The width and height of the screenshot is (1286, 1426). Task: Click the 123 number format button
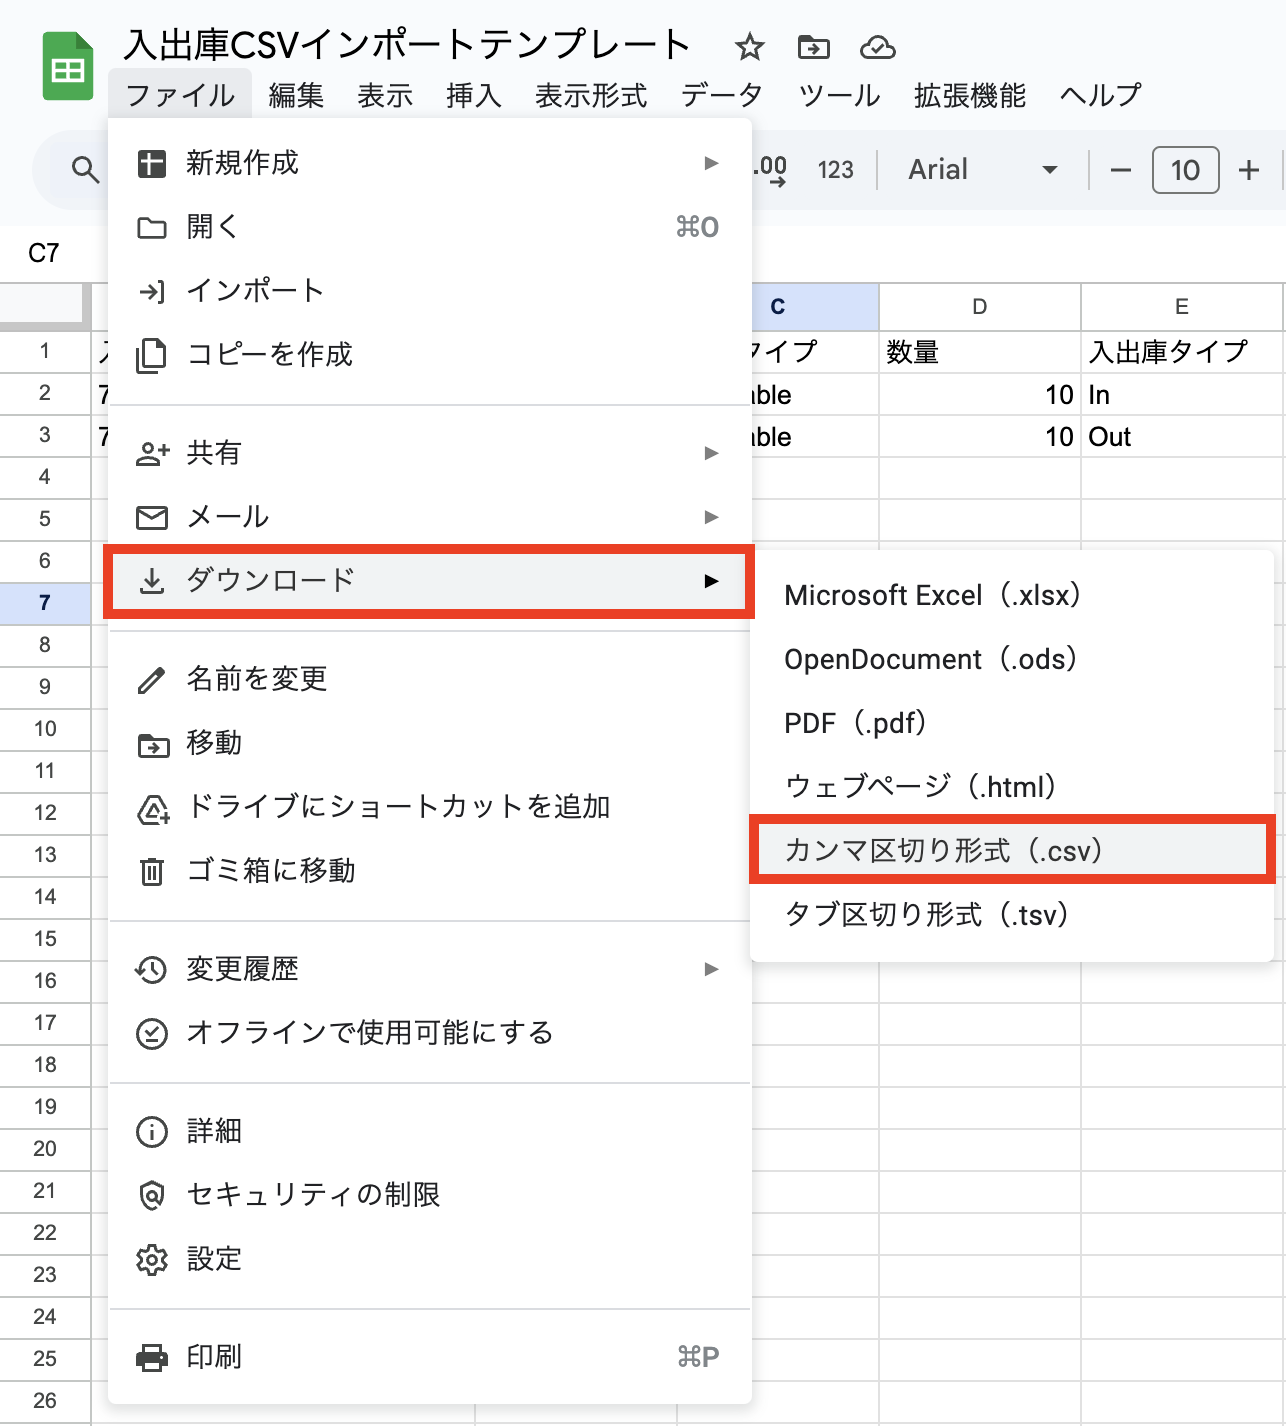[x=835, y=170]
